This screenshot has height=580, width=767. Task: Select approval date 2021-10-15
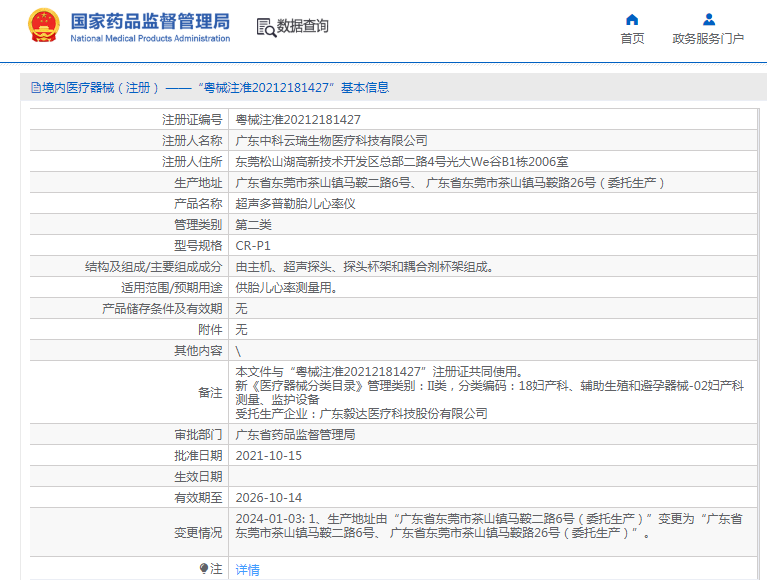click(x=269, y=456)
